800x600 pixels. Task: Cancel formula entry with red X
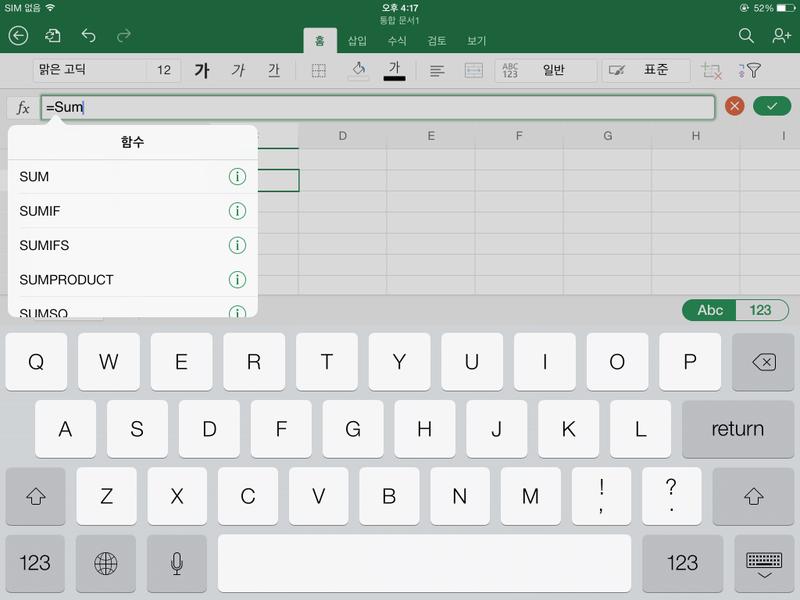(735, 107)
